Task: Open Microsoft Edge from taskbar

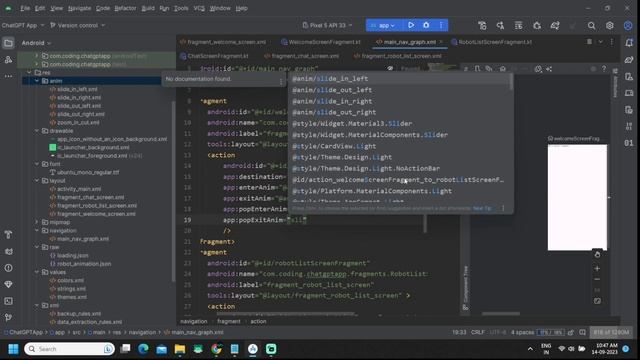Action: coord(143,349)
